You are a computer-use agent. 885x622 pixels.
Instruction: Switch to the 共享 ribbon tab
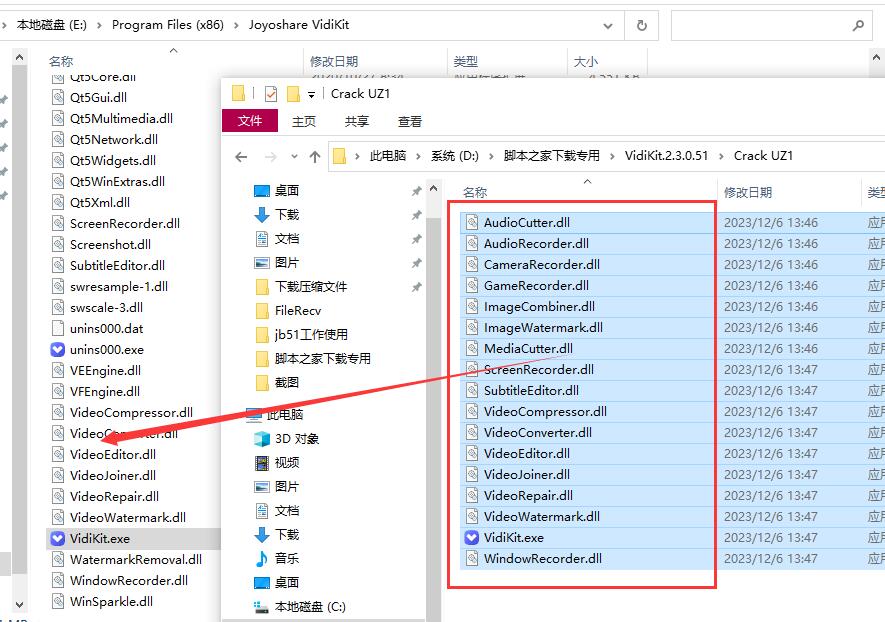pos(357,121)
